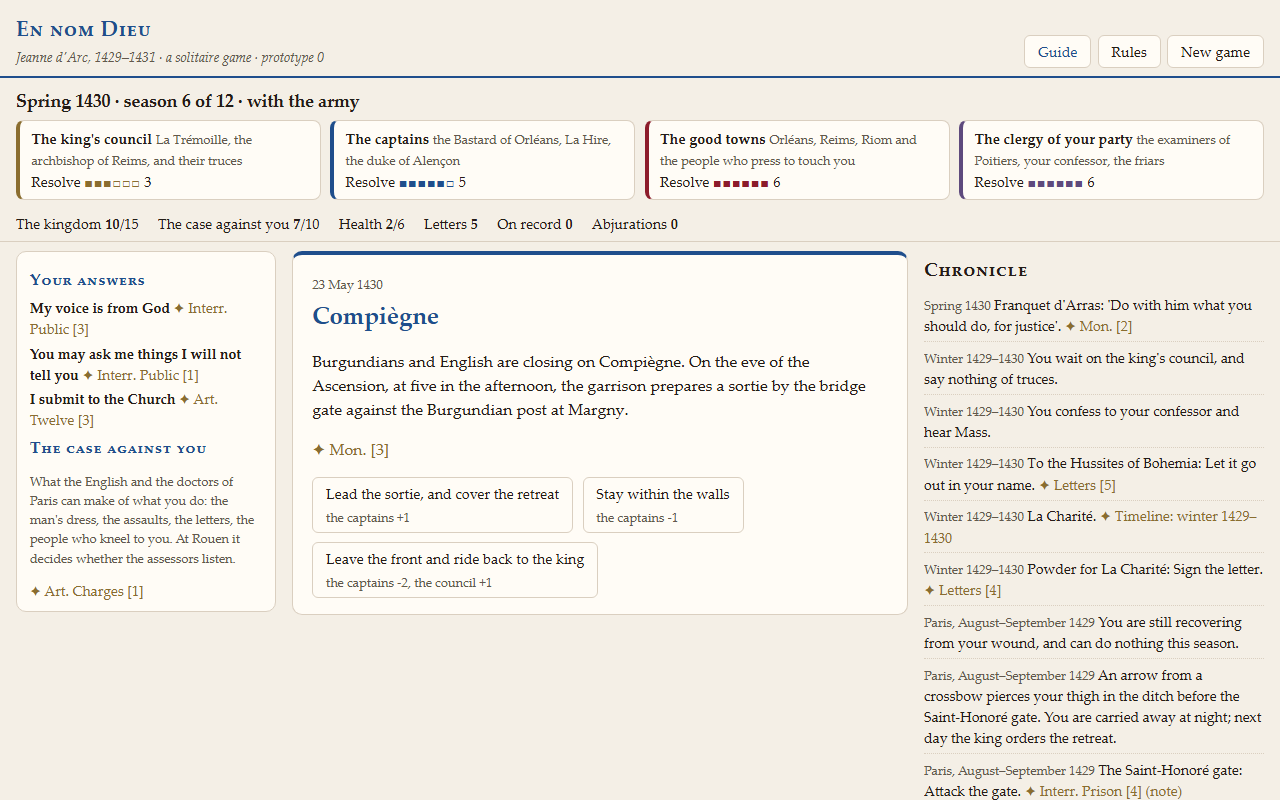This screenshot has width=1280, height=800.
Task: Click Chronicle entry You confess to your confessor
Action: point(1093,422)
